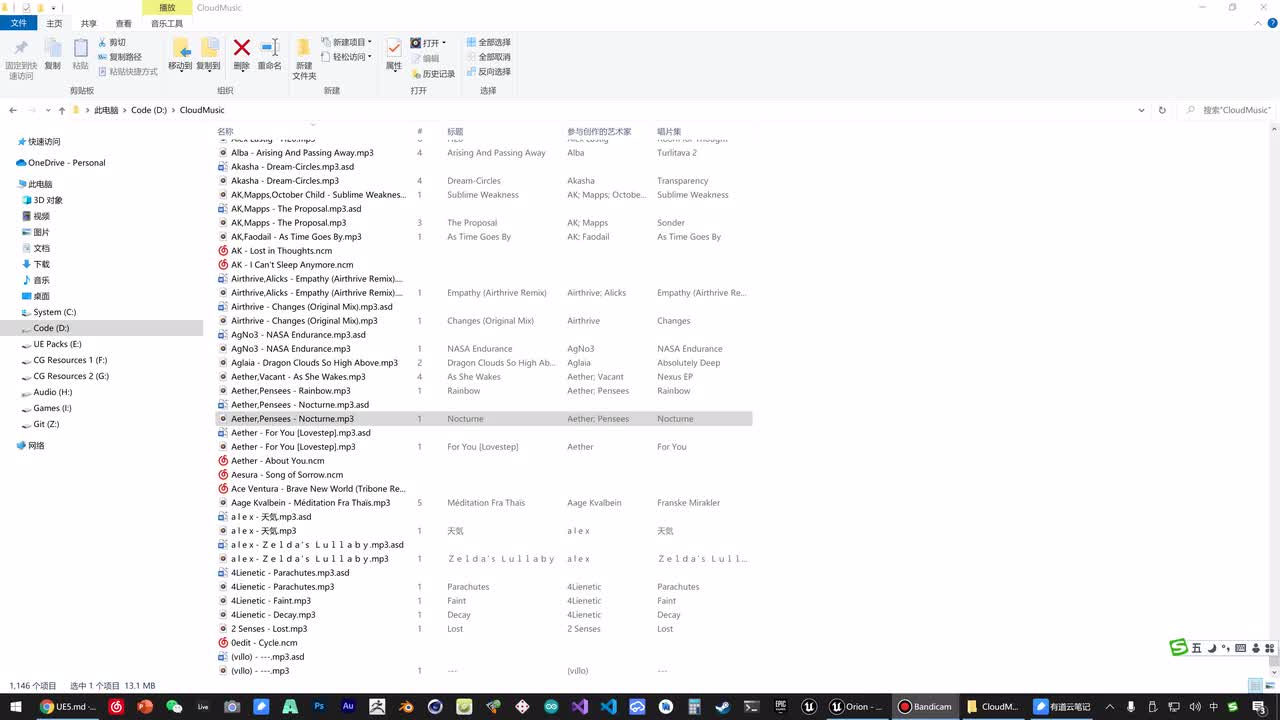Open Audio (H:) drive in sidebar
1280x720 pixels.
pos(52,392)
